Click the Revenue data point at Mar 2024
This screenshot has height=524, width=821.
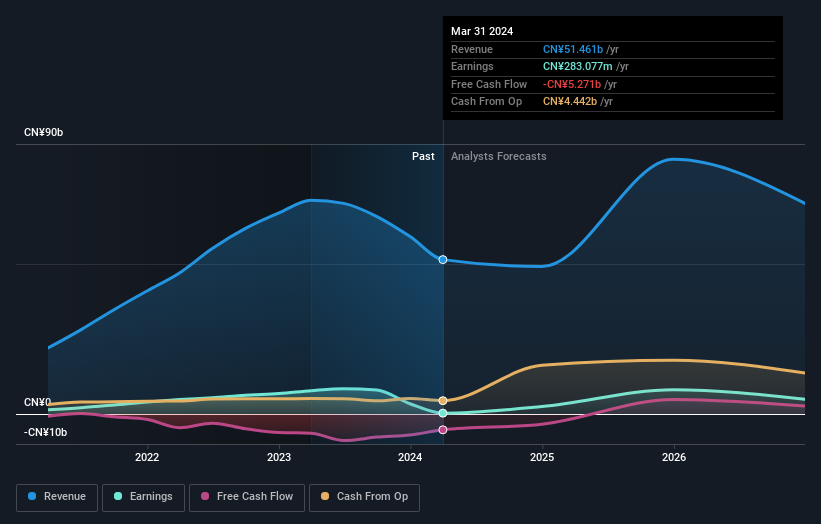click(x=443, y=260)
